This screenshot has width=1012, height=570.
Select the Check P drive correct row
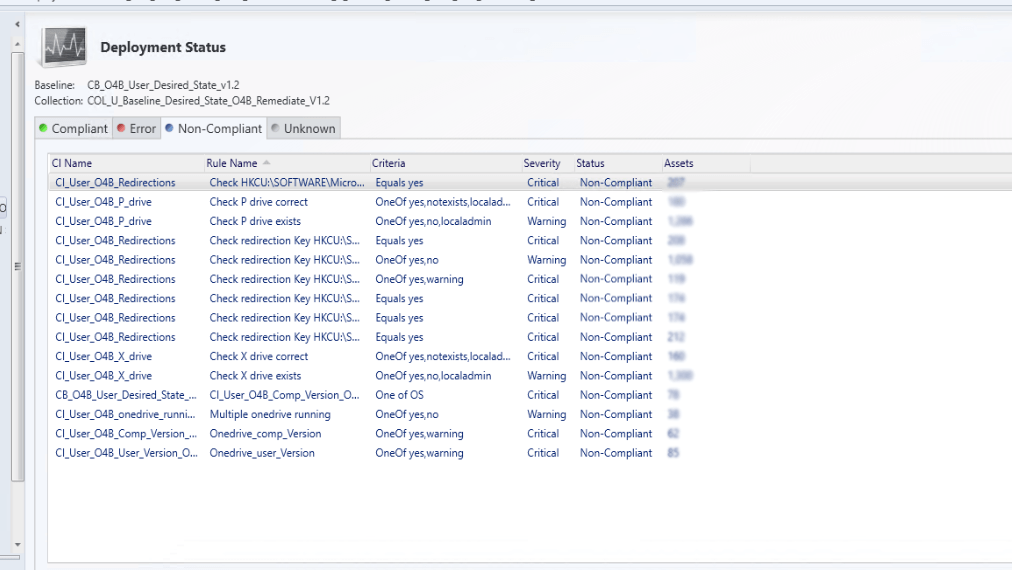tap(258, 202)
